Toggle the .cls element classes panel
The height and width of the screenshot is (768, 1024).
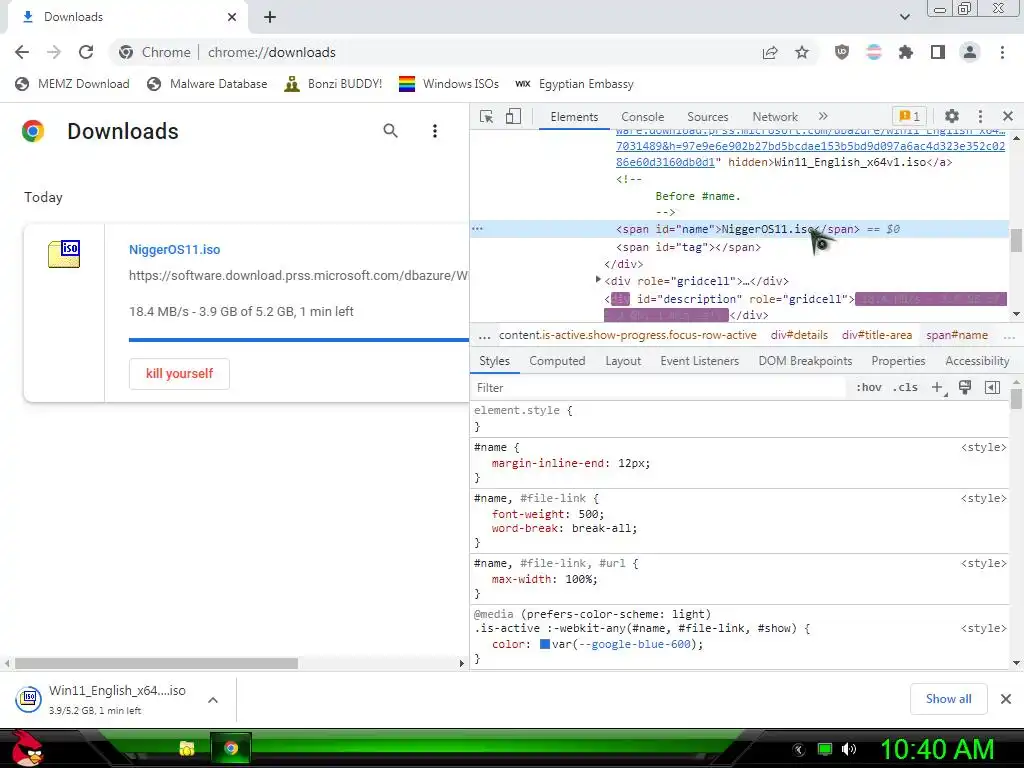[x=905, y=387]
